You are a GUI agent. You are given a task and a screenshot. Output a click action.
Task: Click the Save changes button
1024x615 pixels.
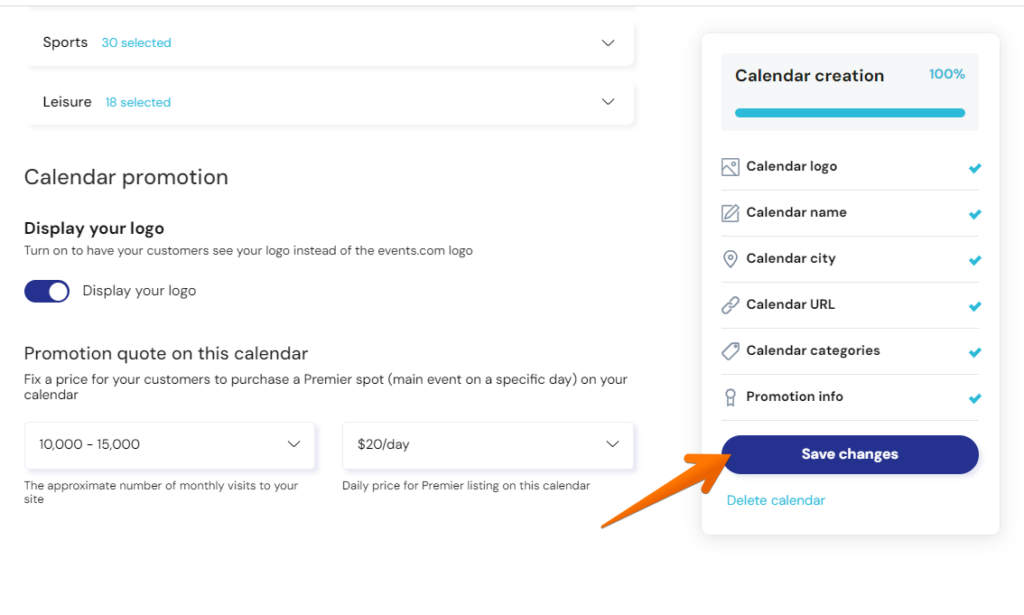(x=850, y=454)
